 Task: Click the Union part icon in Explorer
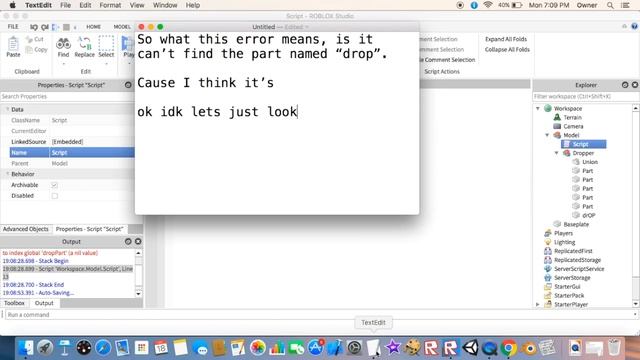576,162
